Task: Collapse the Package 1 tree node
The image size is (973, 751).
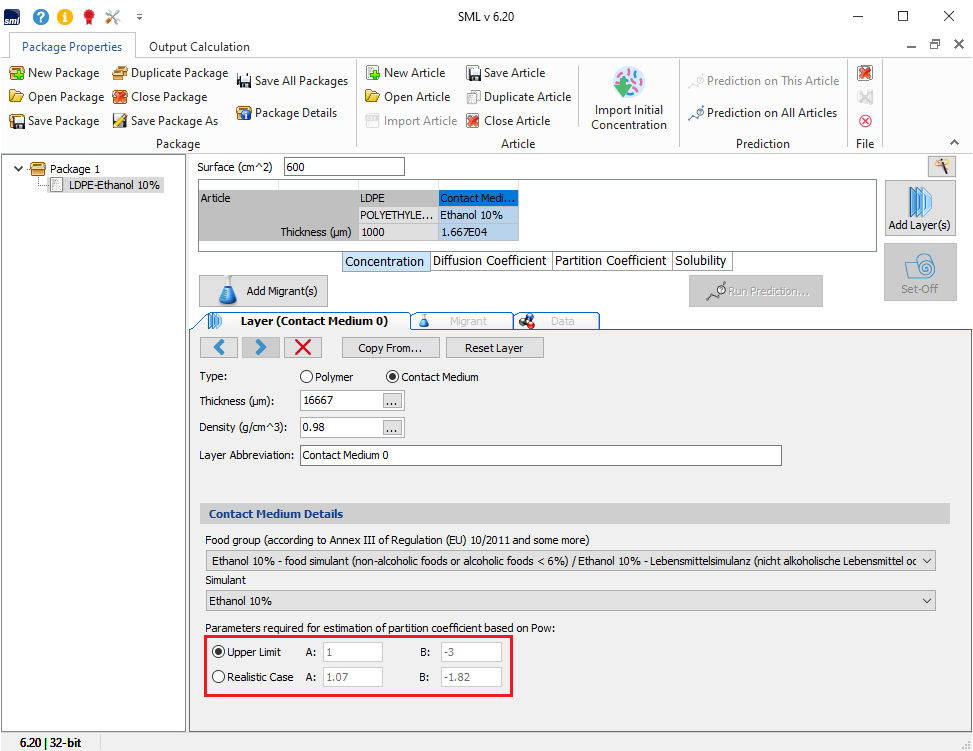Action: 18,169
